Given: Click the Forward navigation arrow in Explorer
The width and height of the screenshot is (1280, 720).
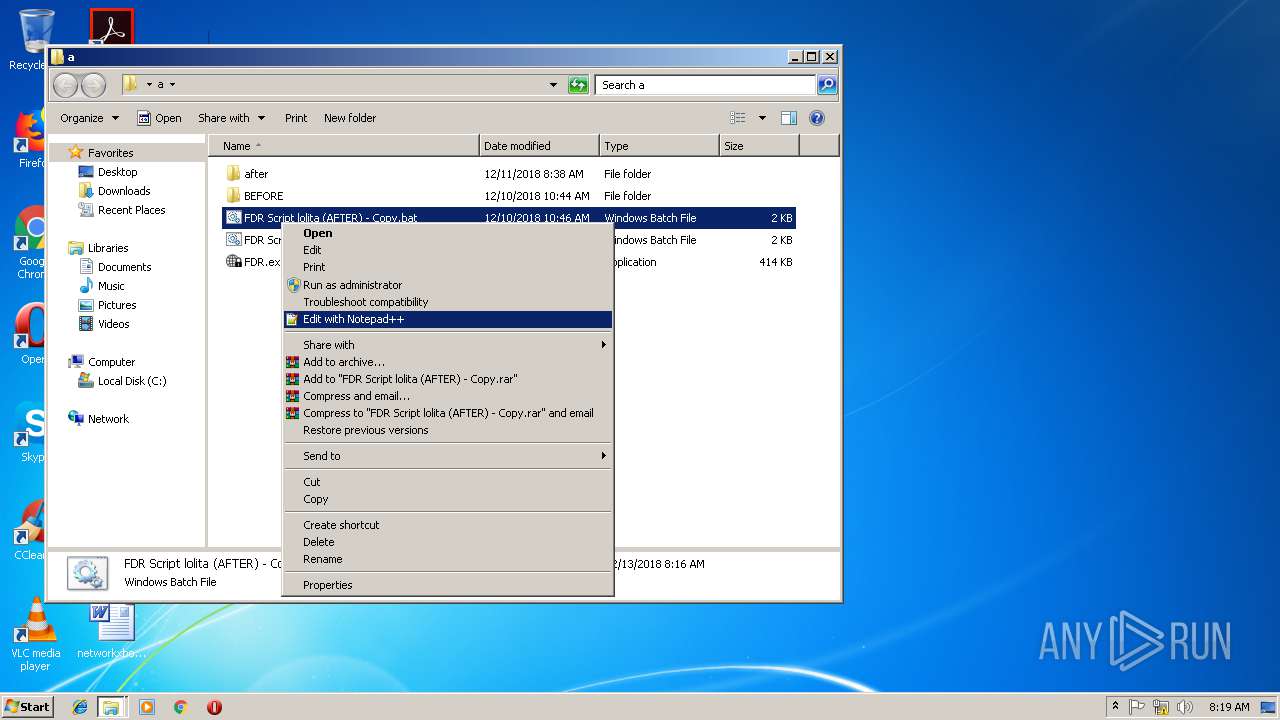Looking at the screenshot, I should [x=93, y=85].
